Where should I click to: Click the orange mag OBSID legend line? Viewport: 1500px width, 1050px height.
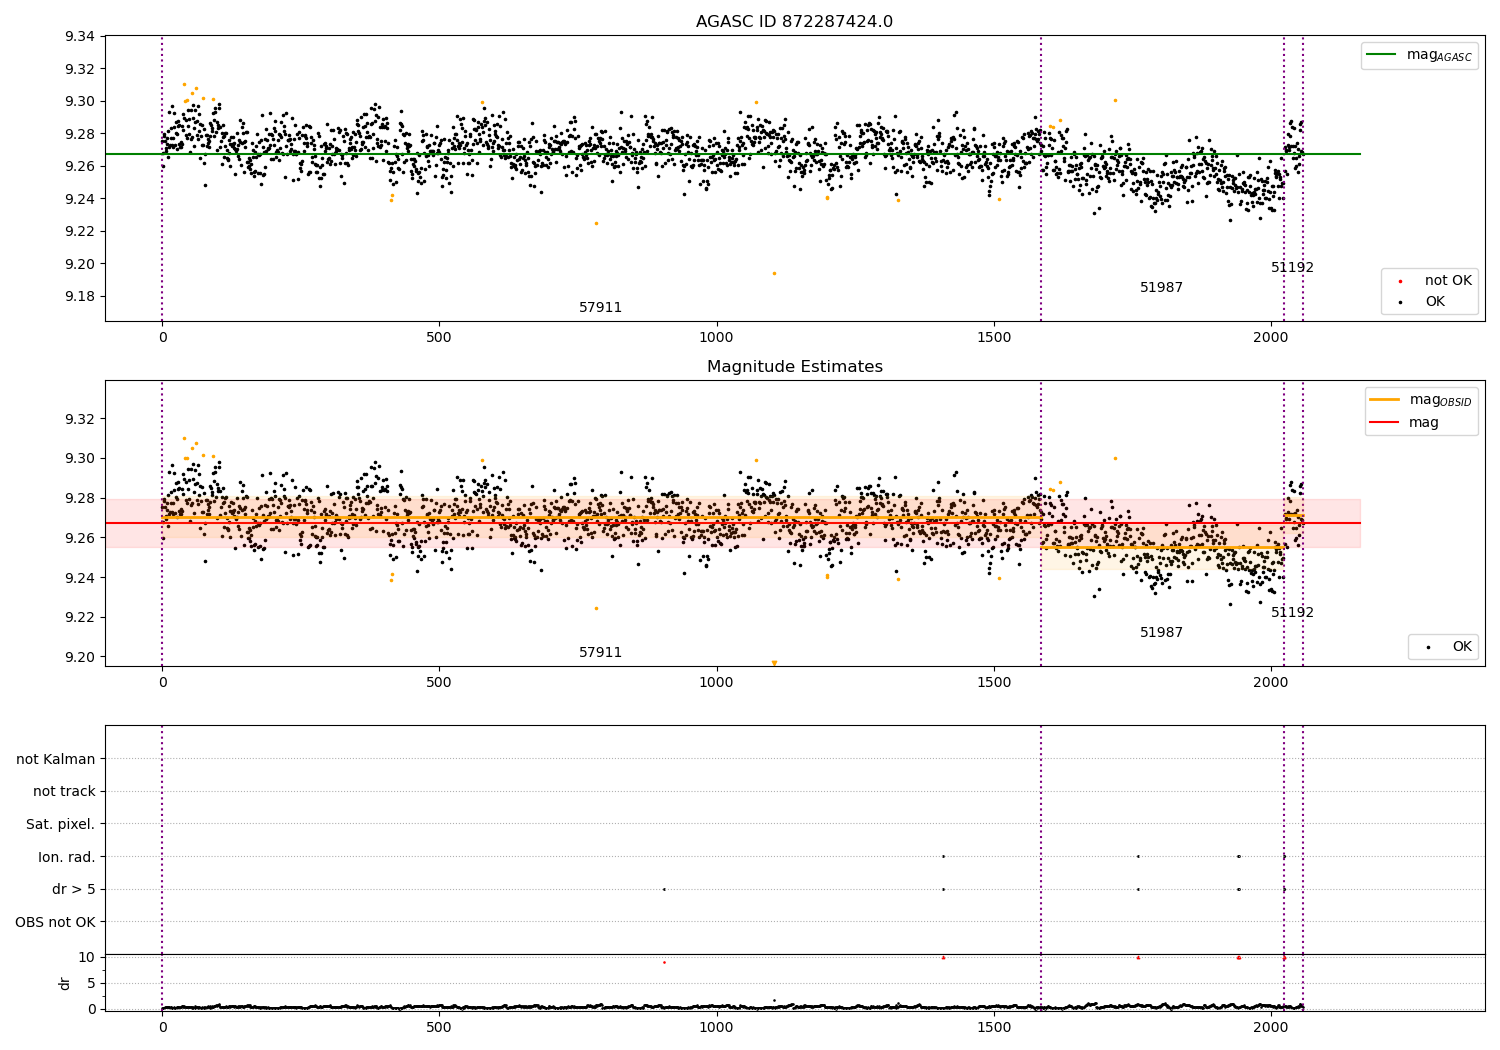(x=1385, y=400)
